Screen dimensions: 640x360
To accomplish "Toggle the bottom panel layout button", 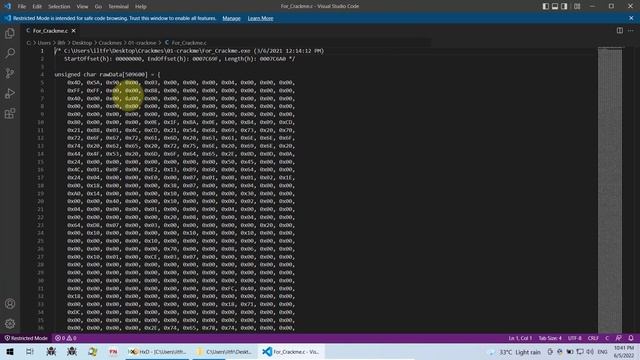I will (555, 6).
